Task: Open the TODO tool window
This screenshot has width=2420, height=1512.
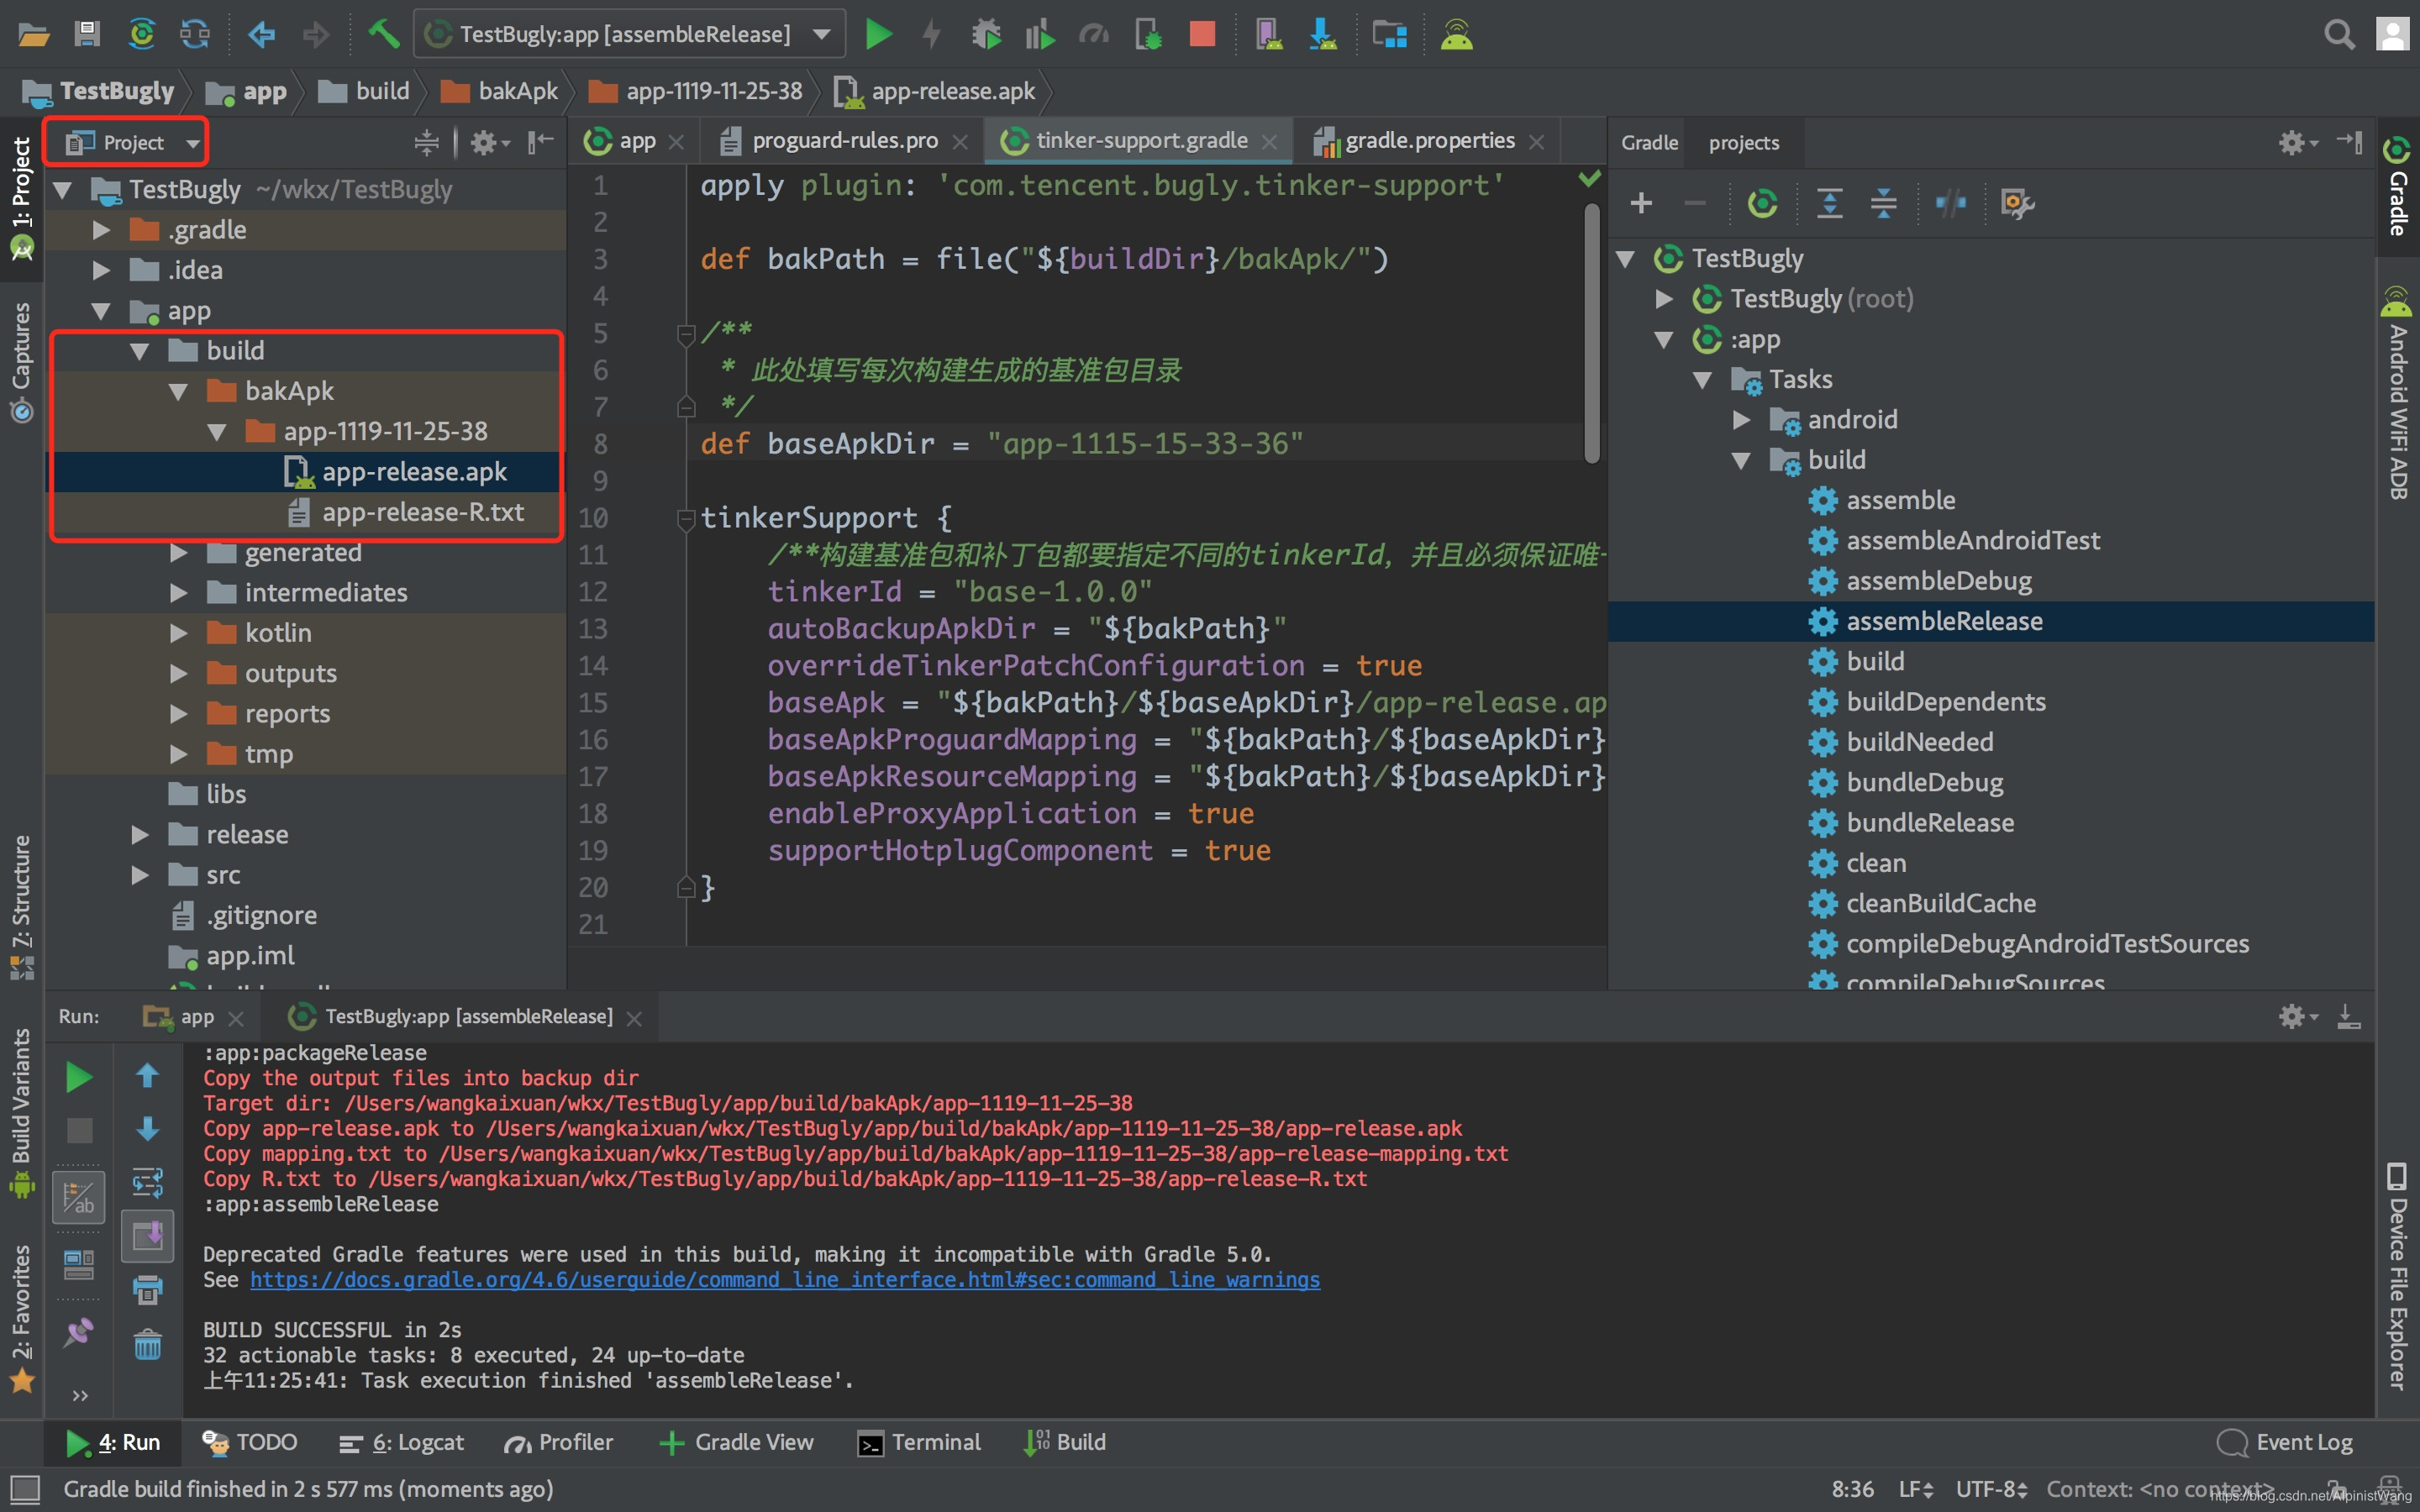Action: pyautogui.click(x=250, y=1443)
